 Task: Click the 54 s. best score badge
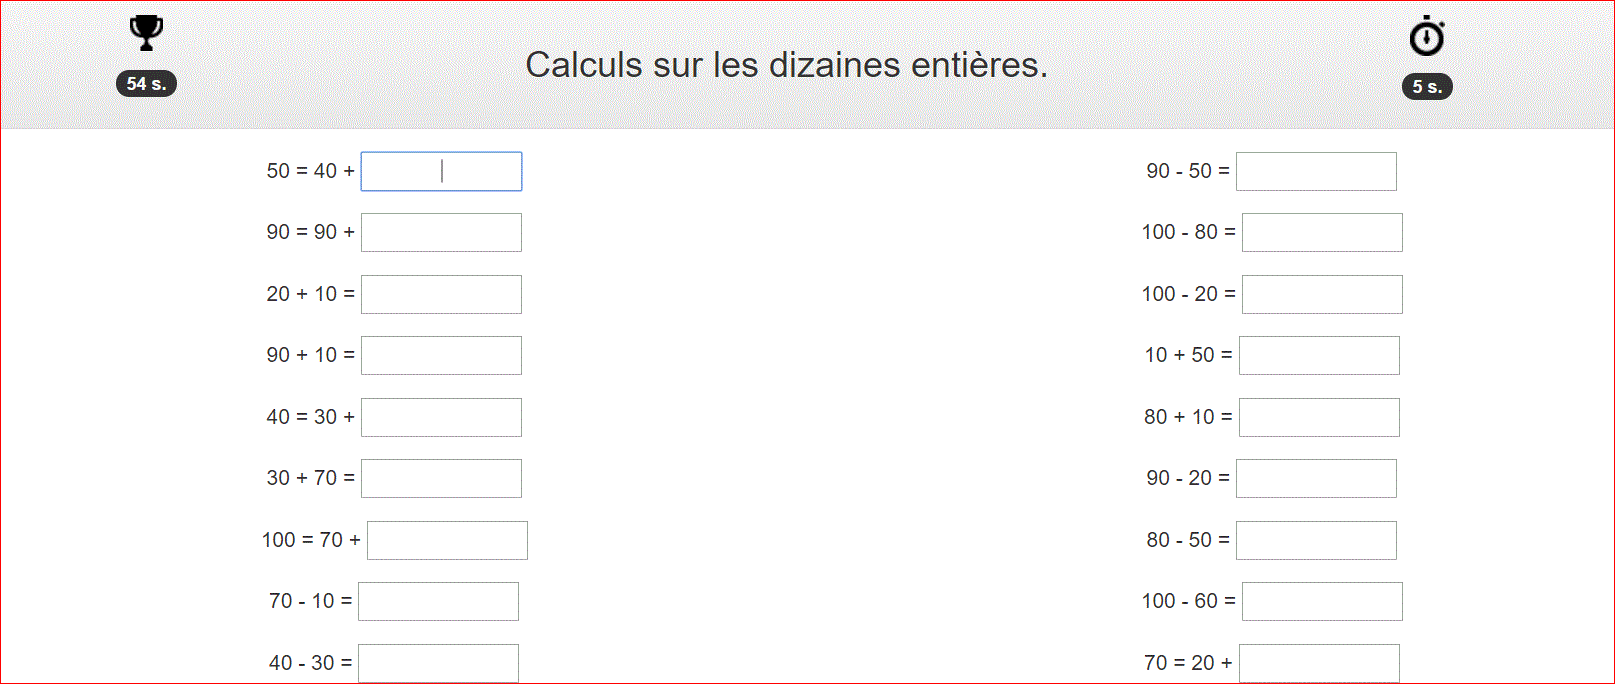(x=147, y=84)
